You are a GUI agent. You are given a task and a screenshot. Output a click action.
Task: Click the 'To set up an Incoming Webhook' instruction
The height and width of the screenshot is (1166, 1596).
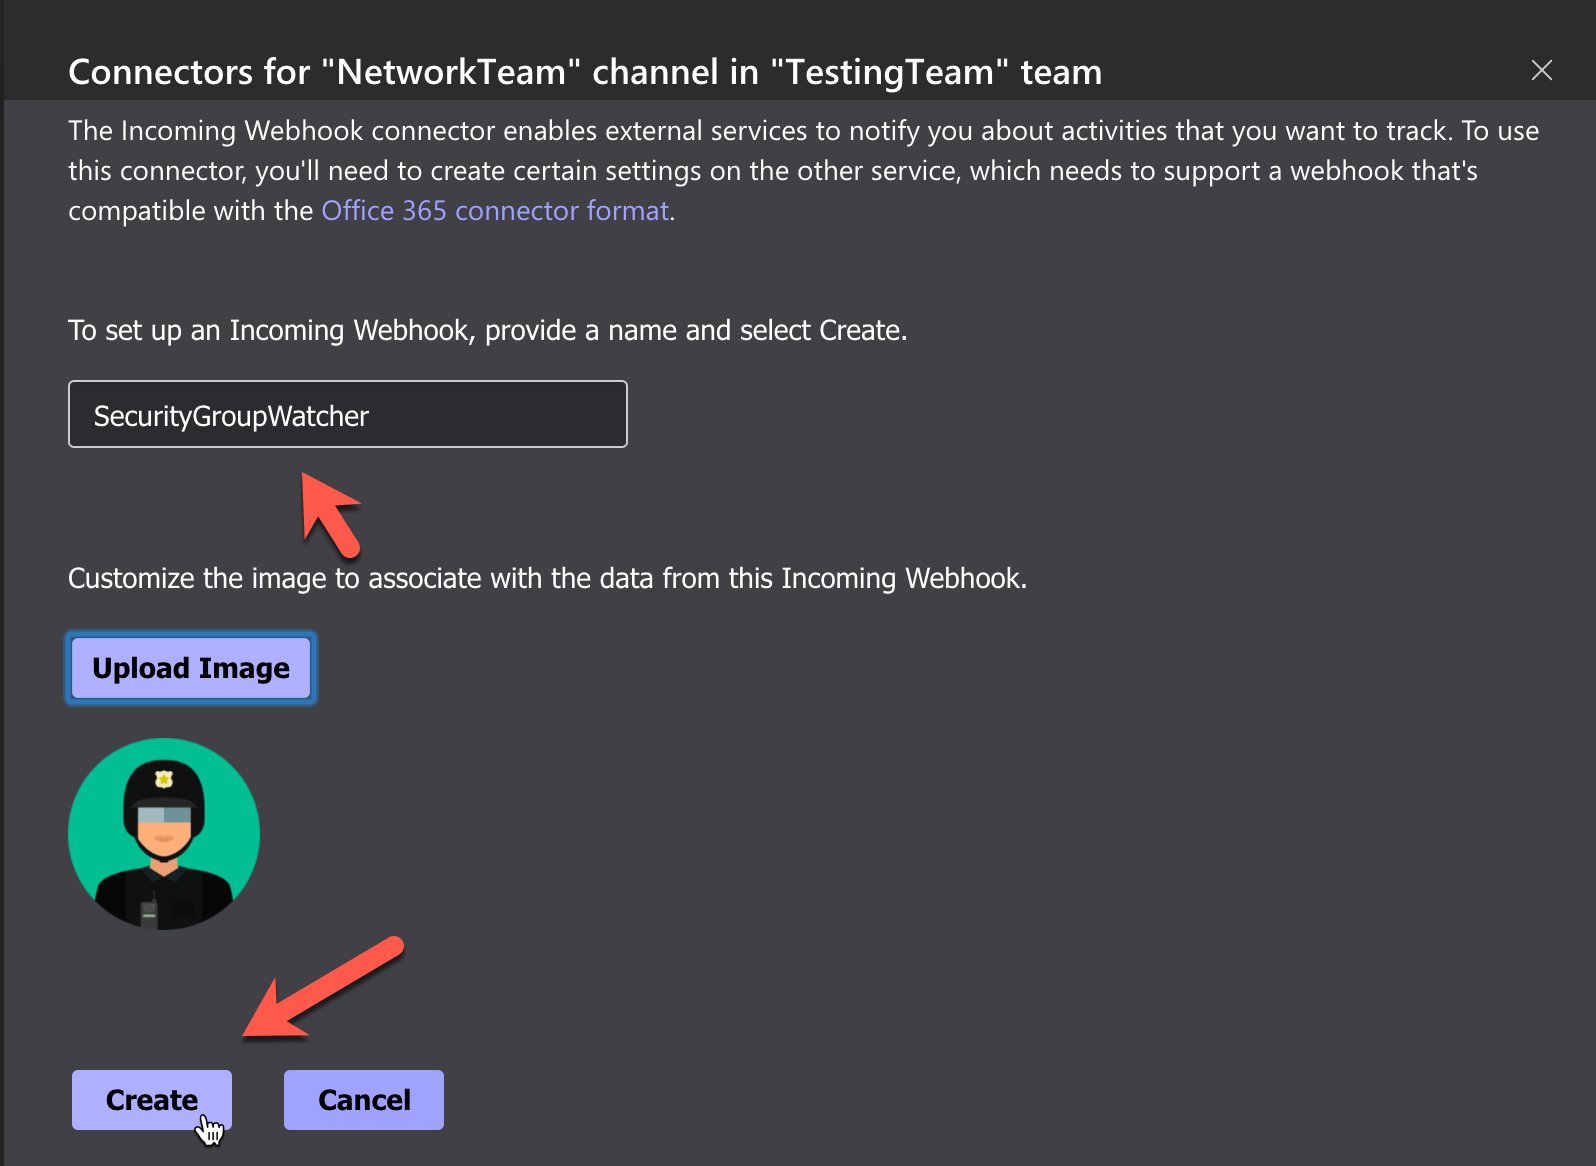(488, 331)
